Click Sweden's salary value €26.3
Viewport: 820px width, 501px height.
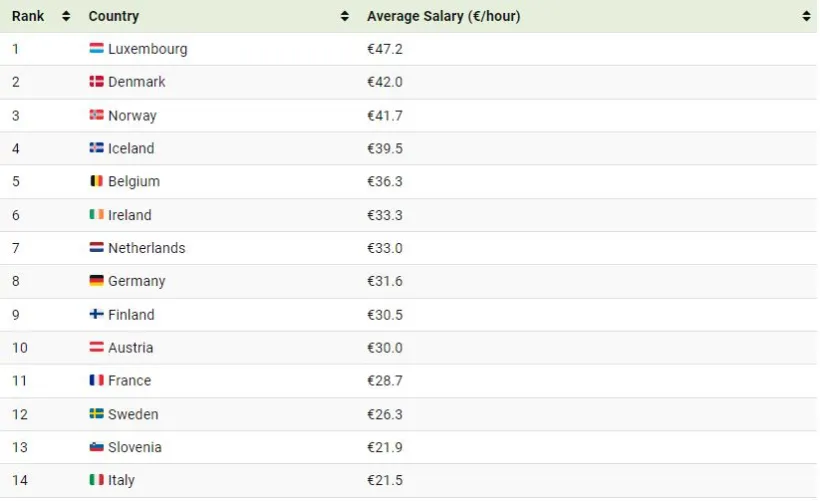(x=385, y=414)
